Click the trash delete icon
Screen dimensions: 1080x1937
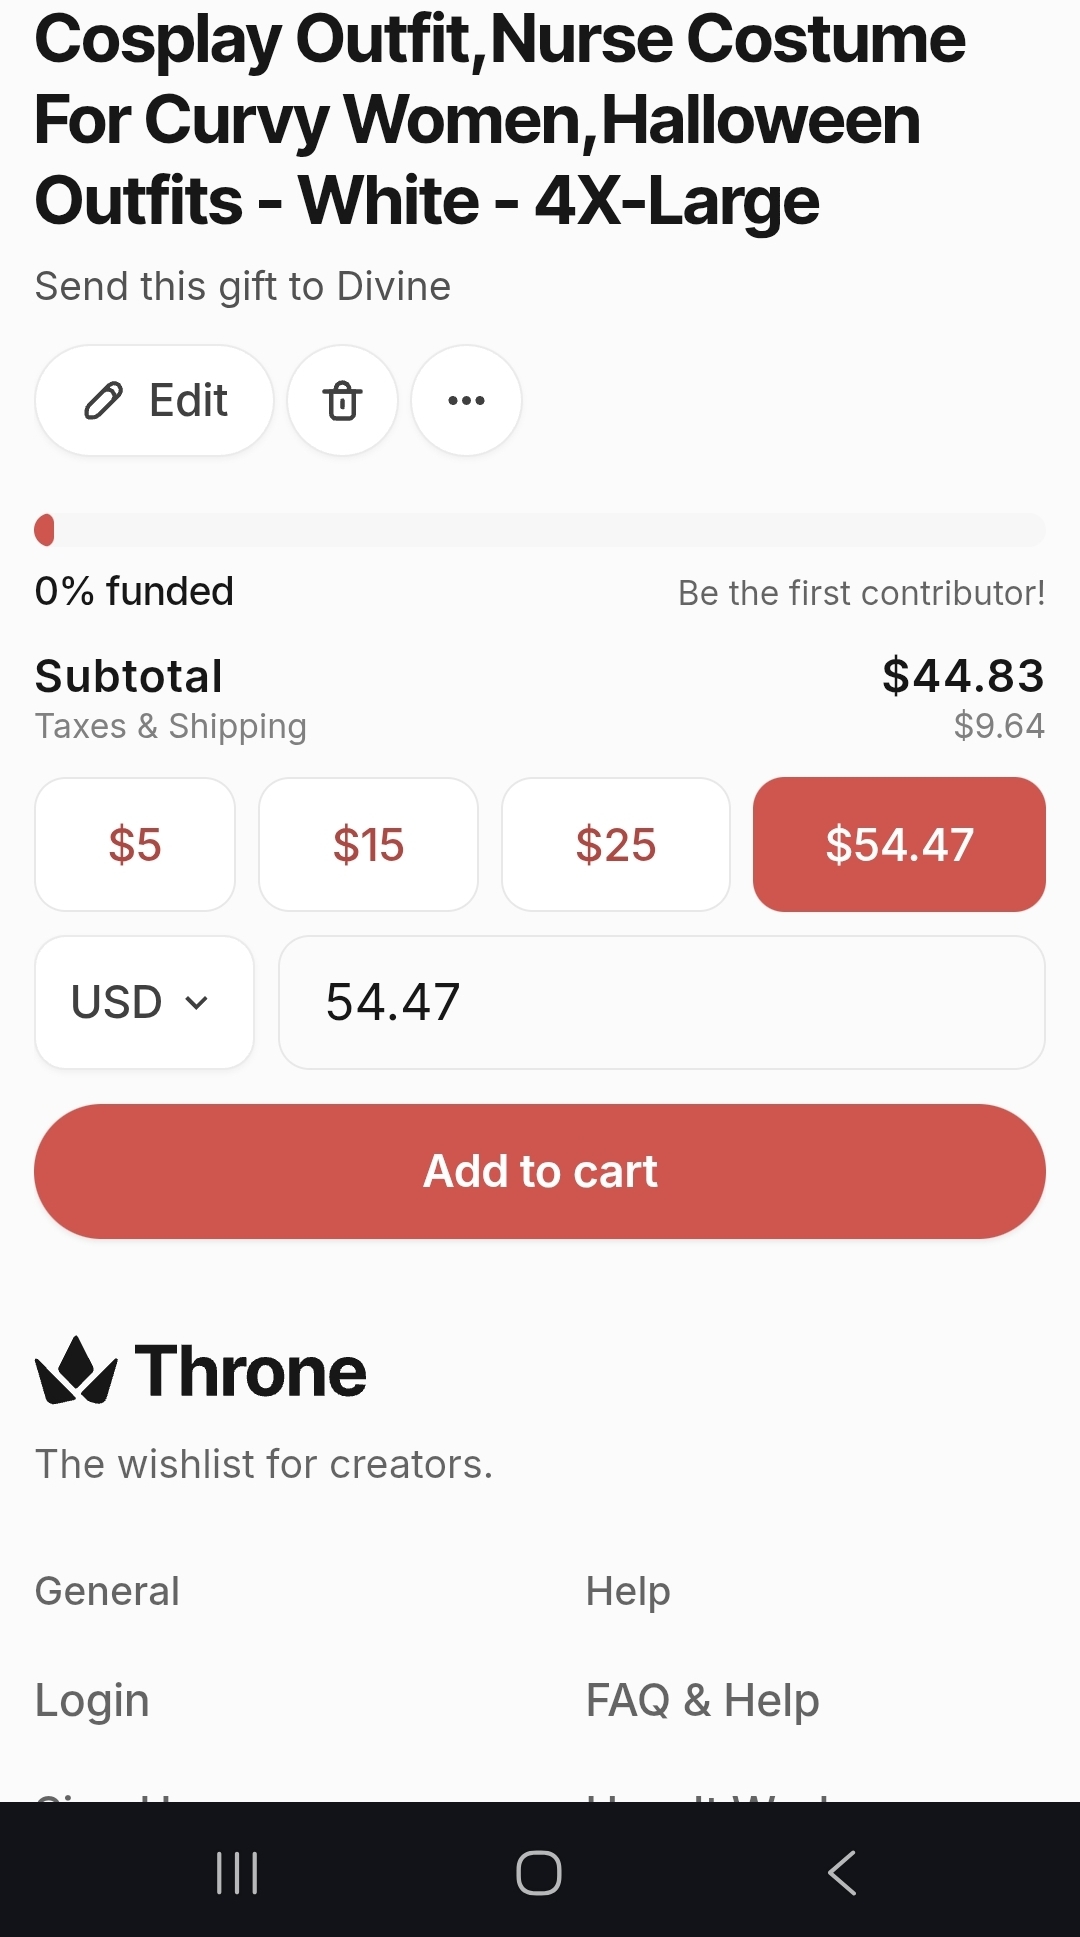pos(342,401)
